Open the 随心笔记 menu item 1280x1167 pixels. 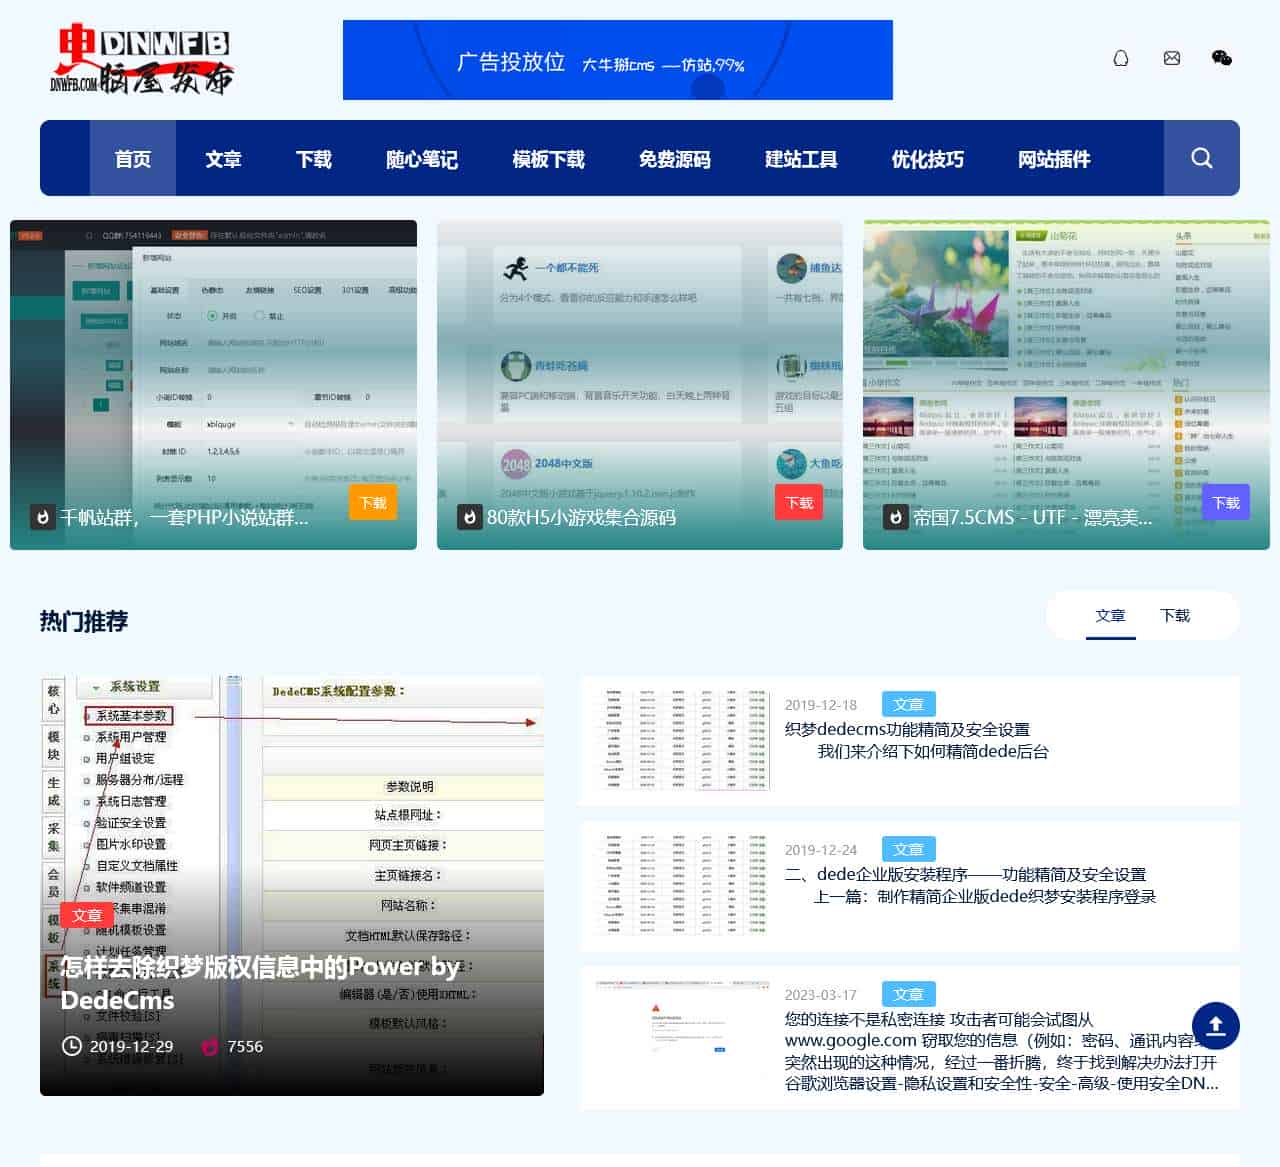tap(421, 158)
